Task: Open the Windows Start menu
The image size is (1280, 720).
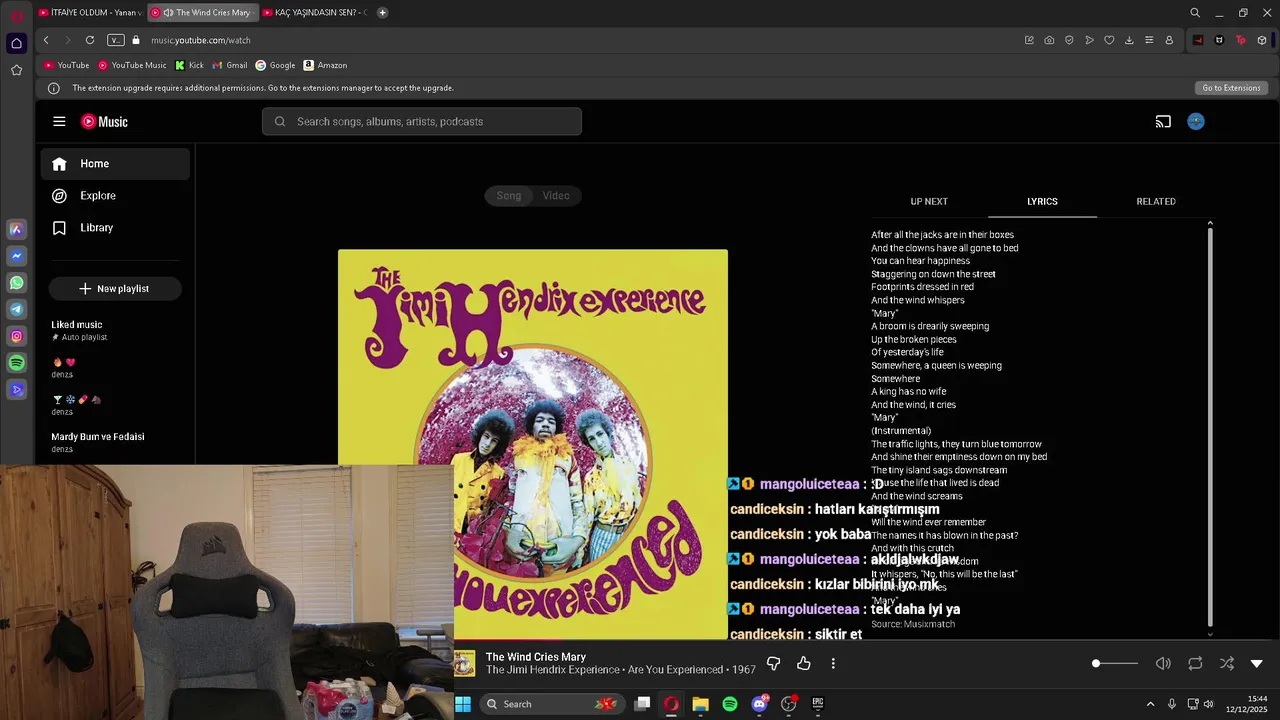Action: coord(463,704)
